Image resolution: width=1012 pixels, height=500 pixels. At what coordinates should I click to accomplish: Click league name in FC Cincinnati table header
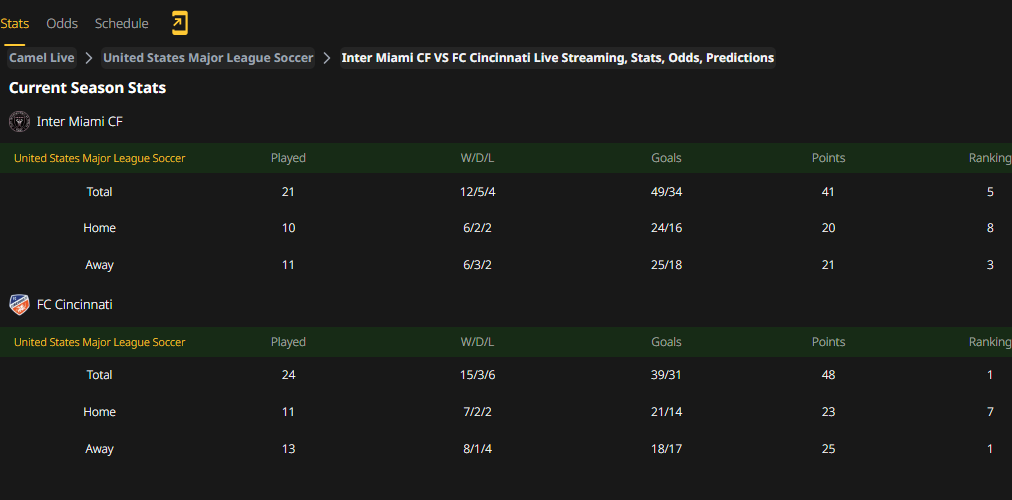click(99, 342)
